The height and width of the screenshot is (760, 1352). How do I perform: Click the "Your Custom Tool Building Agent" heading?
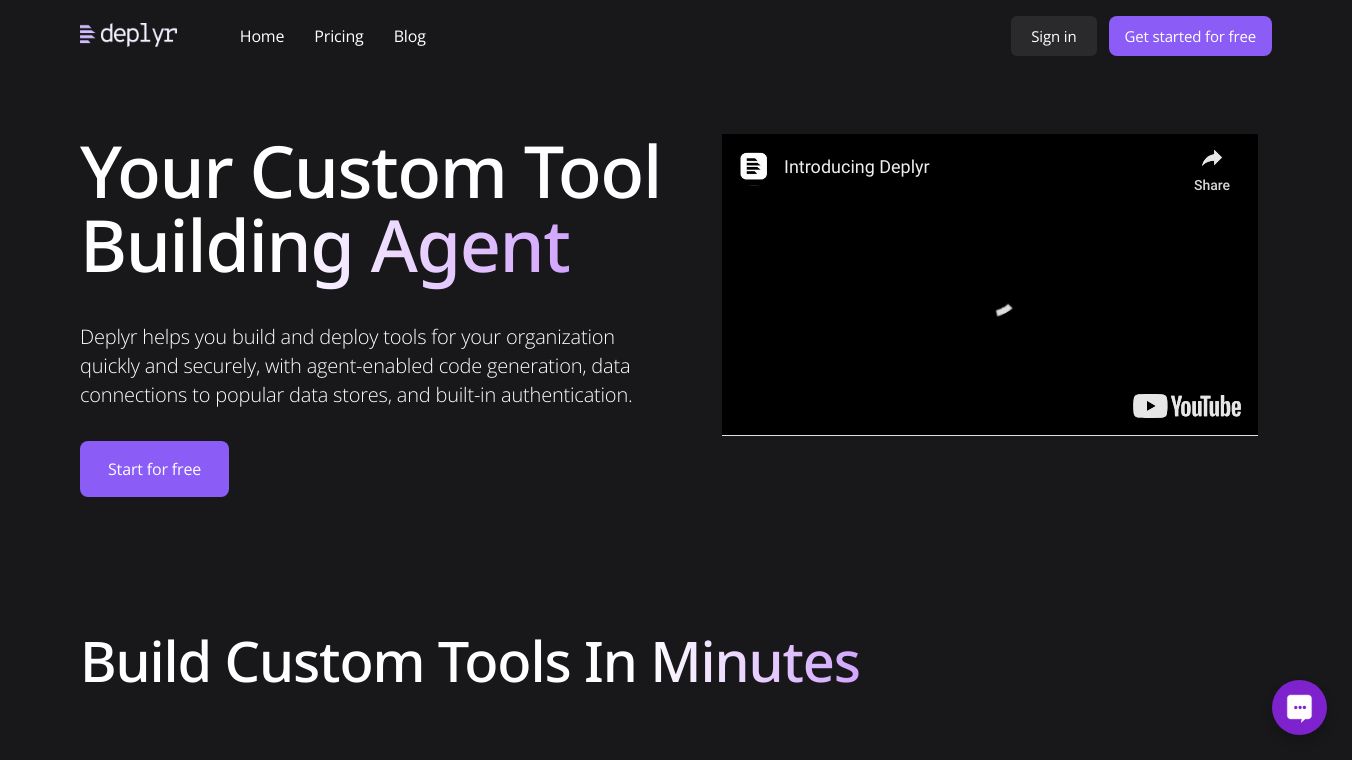coord(371,210)
